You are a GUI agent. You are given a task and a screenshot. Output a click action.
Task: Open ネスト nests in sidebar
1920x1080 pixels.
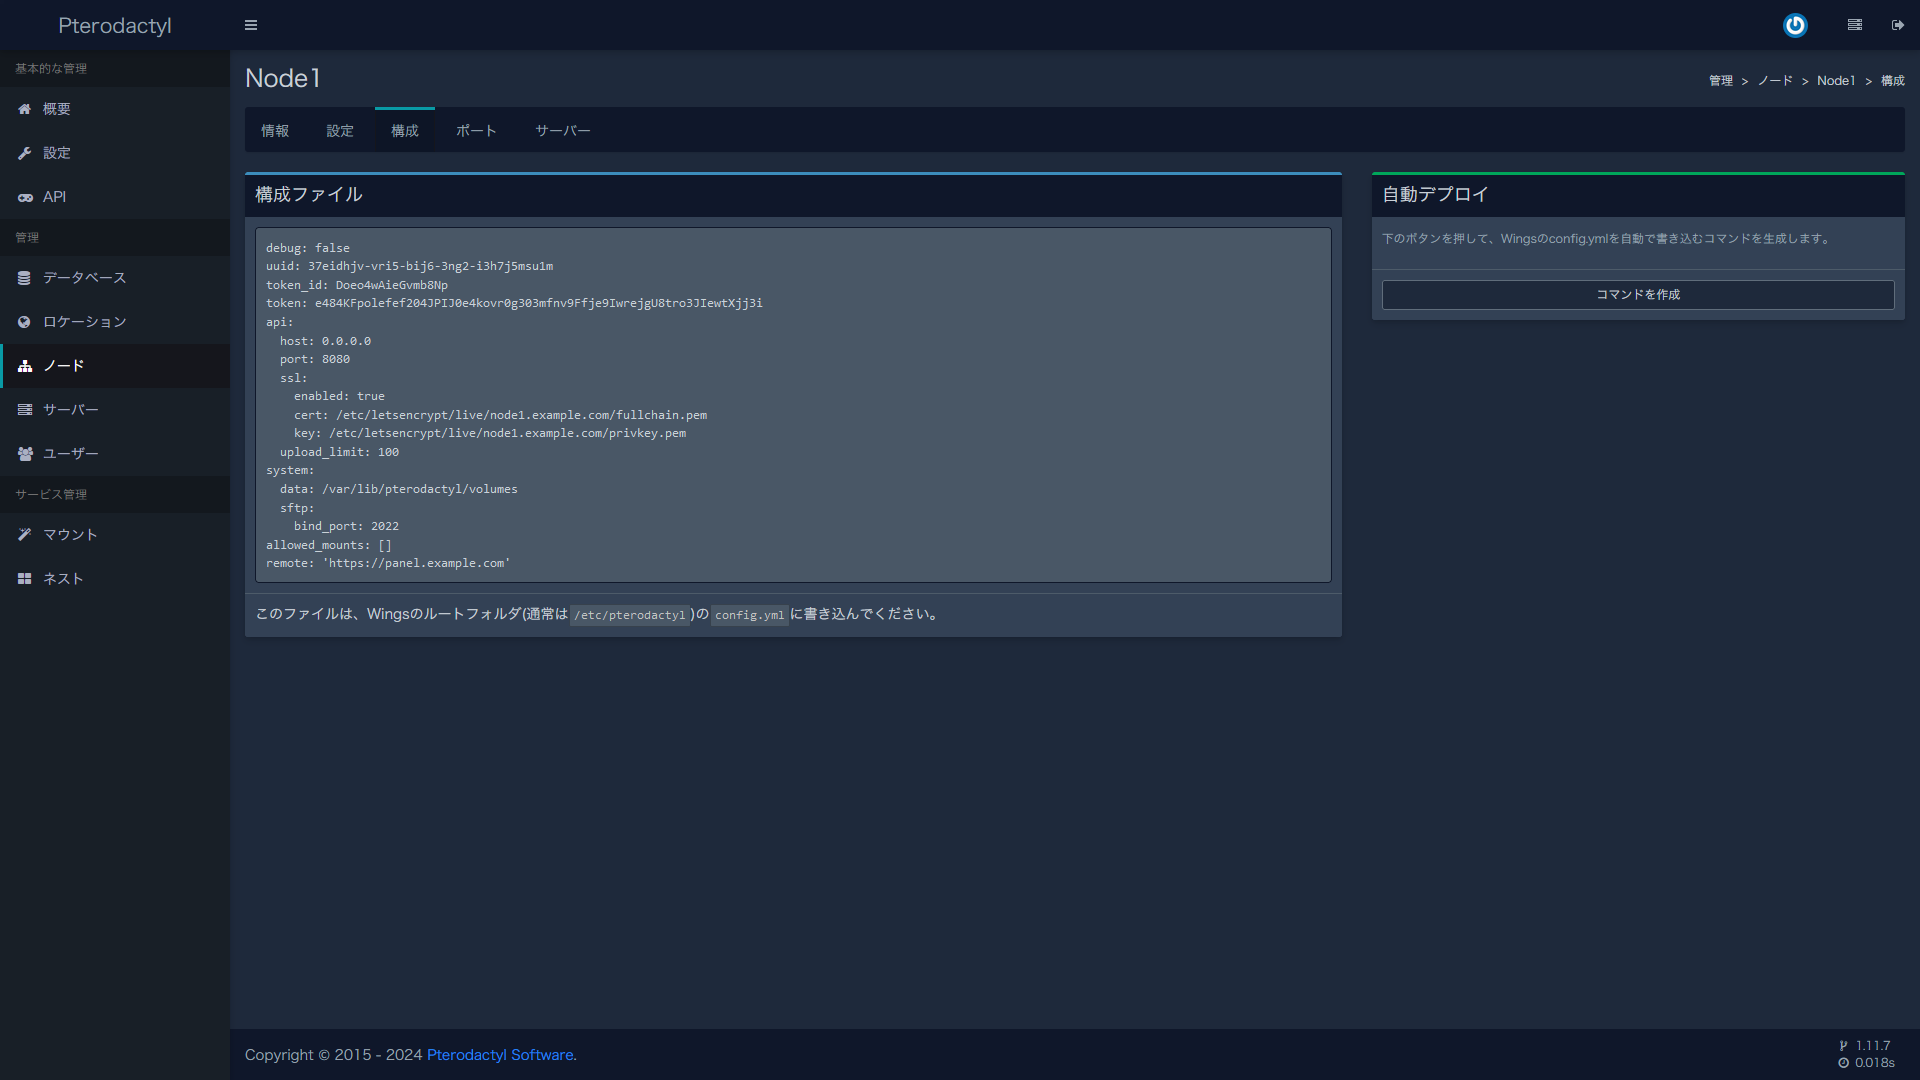63,579
